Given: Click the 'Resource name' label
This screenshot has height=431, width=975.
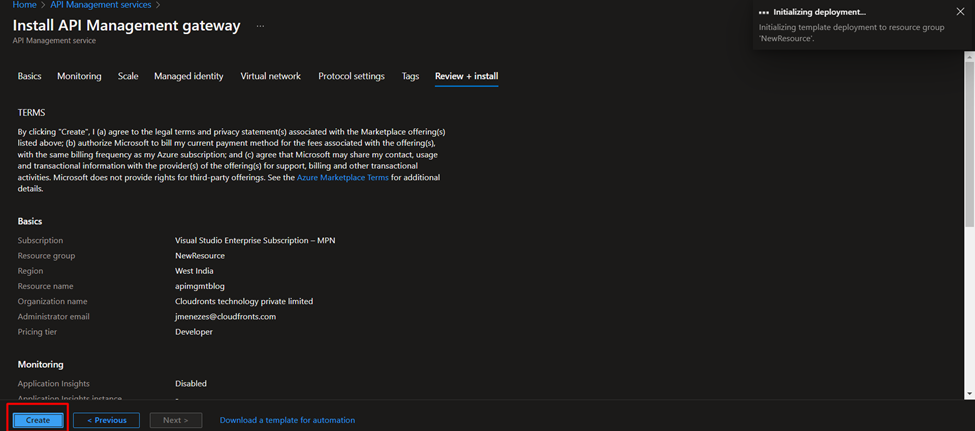Looking at the screenshot, I should point(45,286).
